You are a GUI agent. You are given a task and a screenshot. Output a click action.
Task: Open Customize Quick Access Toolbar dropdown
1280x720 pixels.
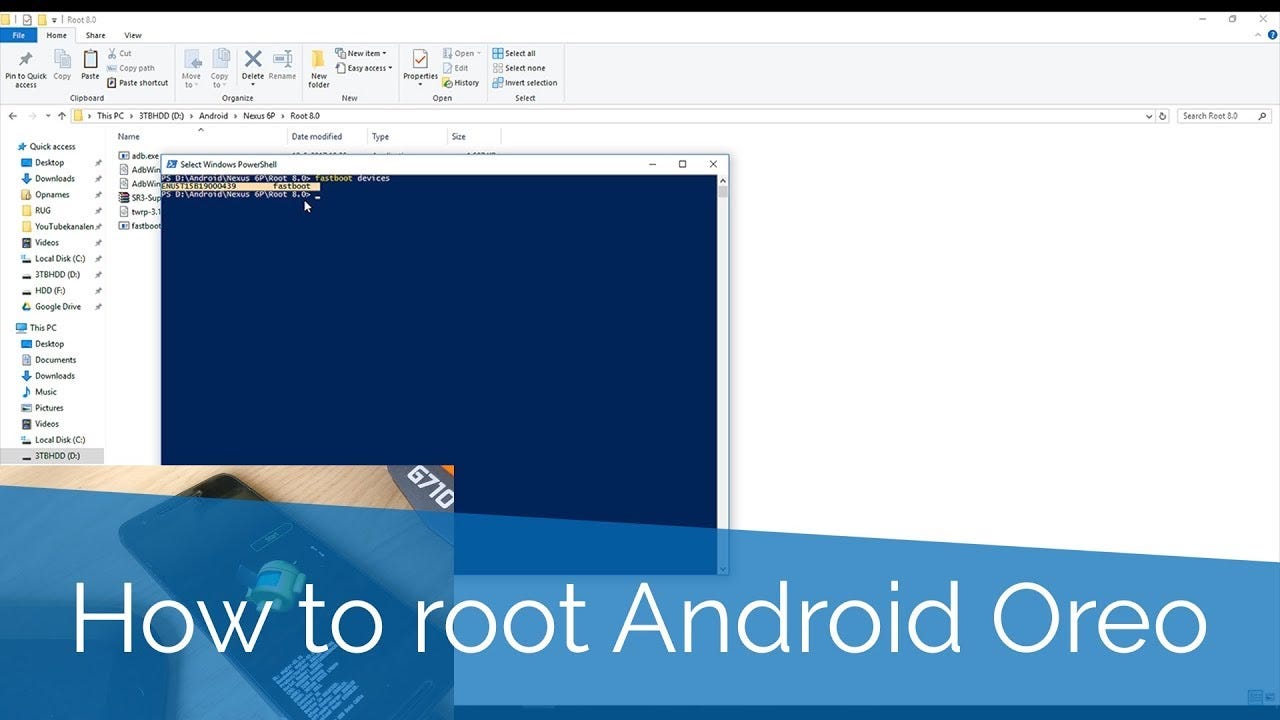(53, 19)
